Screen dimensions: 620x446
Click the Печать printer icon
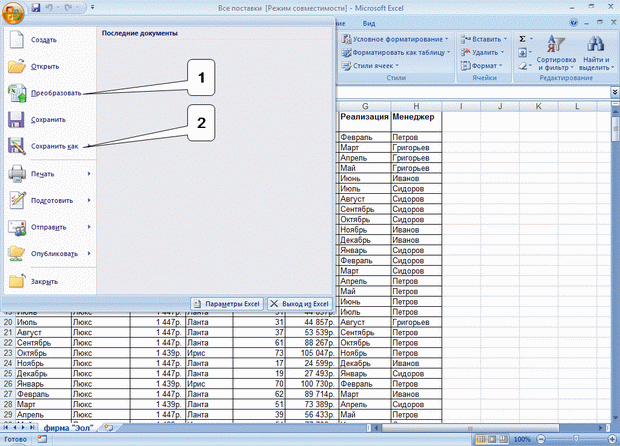17,174
